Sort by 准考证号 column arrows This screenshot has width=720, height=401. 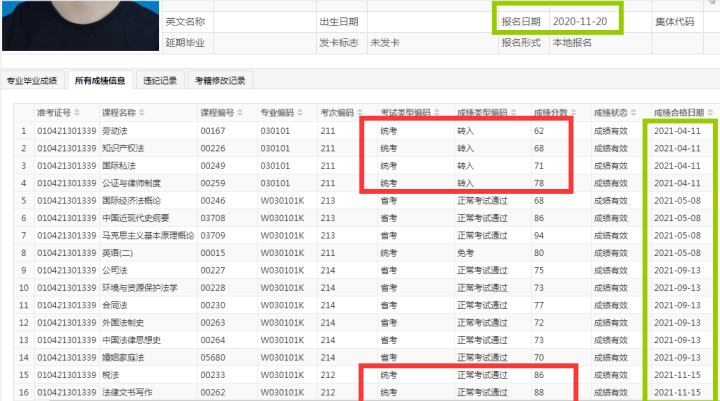click(77, 113)
